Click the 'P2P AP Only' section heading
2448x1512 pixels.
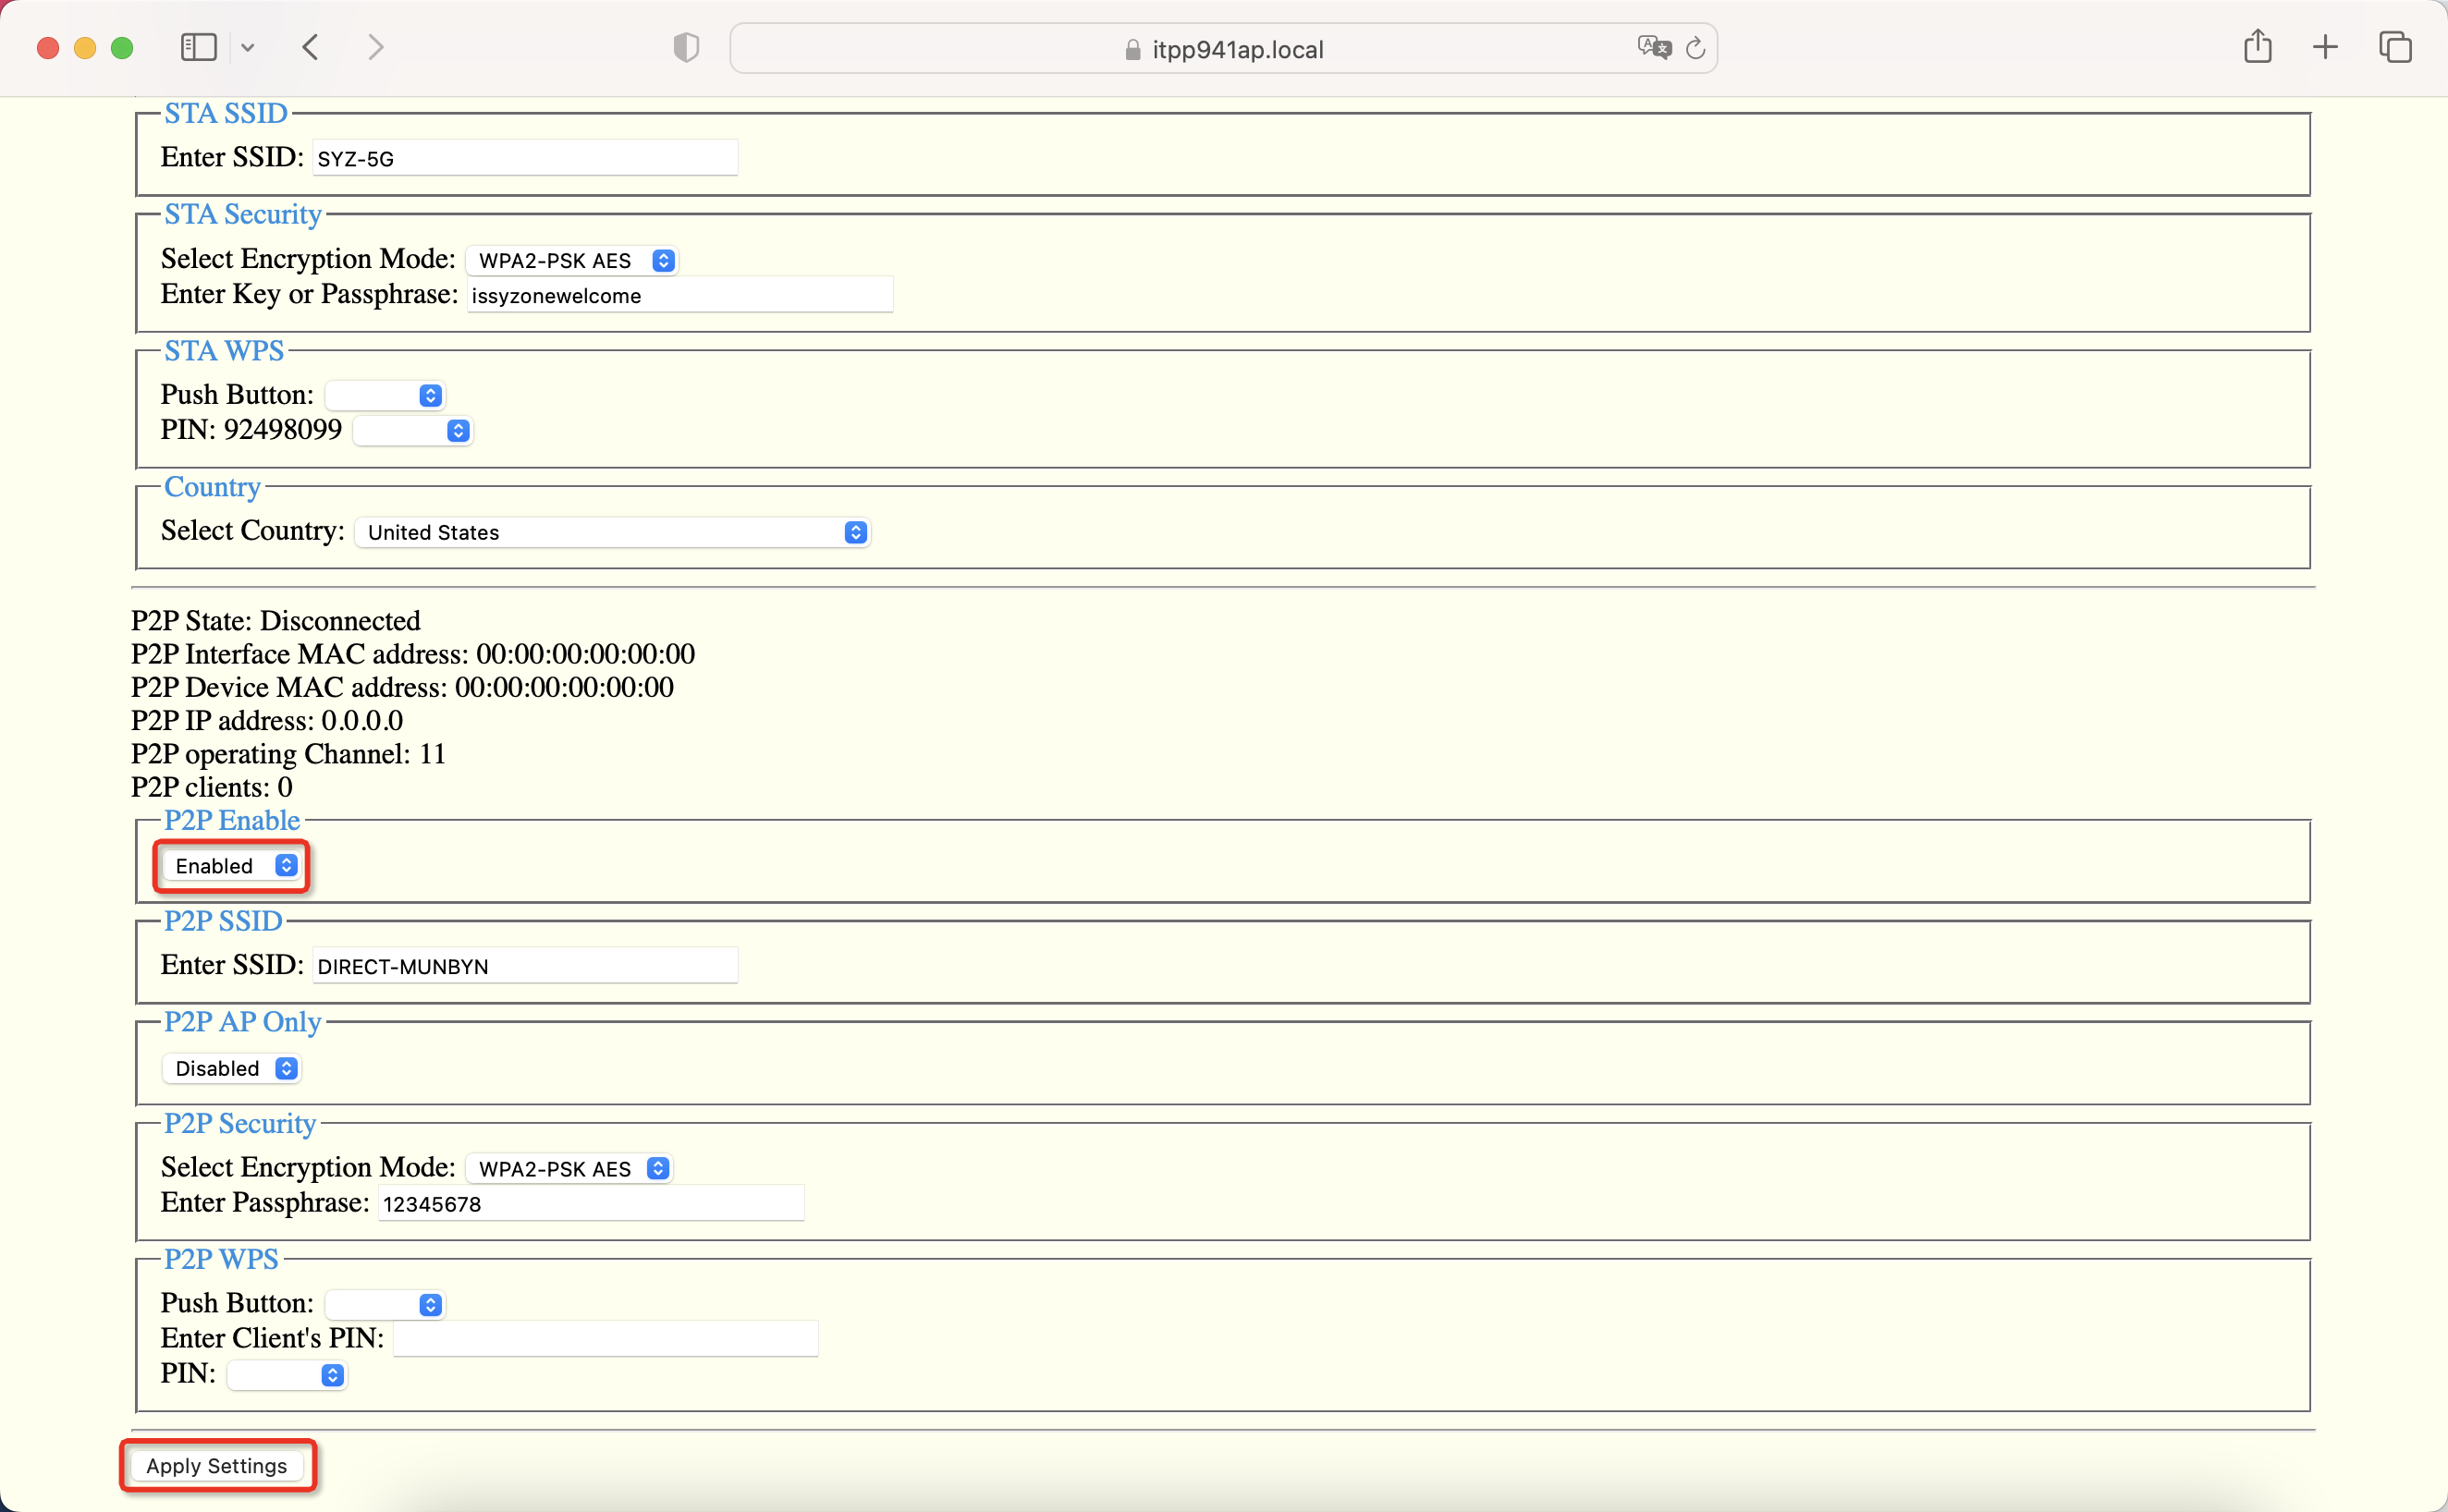243,1022
